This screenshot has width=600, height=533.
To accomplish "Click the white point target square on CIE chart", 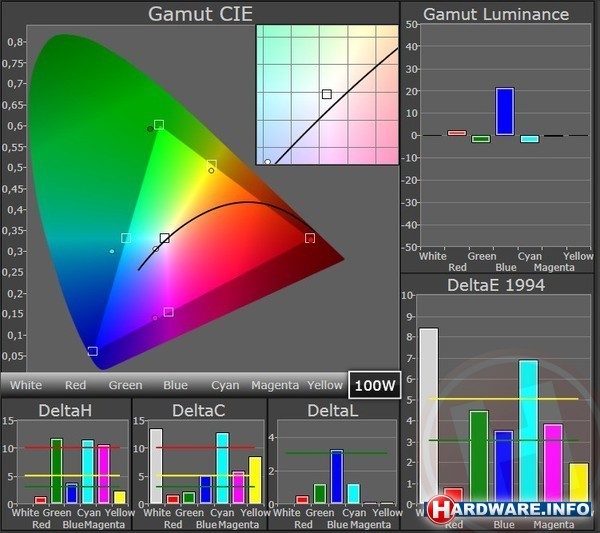I will tap(165, 238).
